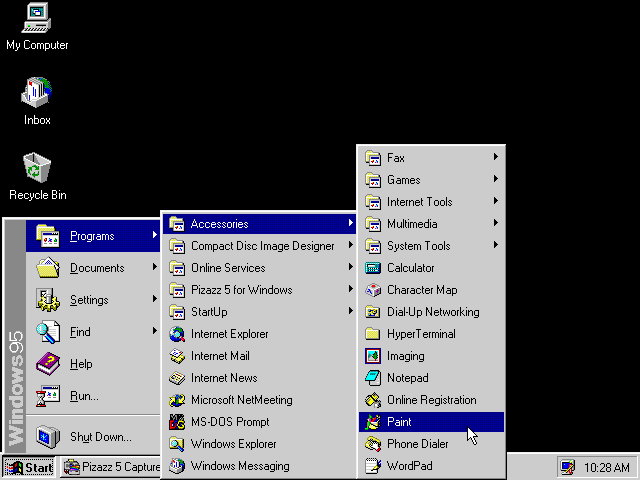The image size is (640, 480).
Task: Click the Calculator label text
Action: (x=411, y=268)
